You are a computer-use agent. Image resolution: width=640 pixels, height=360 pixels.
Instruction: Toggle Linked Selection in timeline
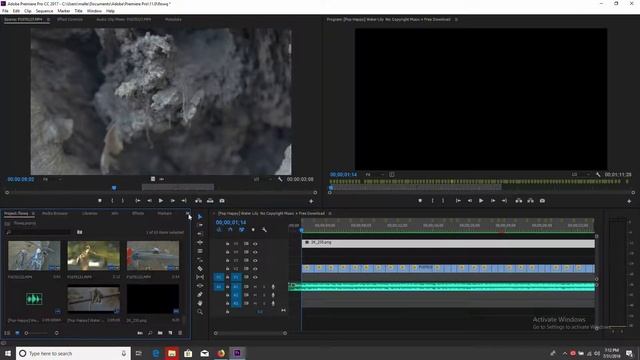click(242, 230)
